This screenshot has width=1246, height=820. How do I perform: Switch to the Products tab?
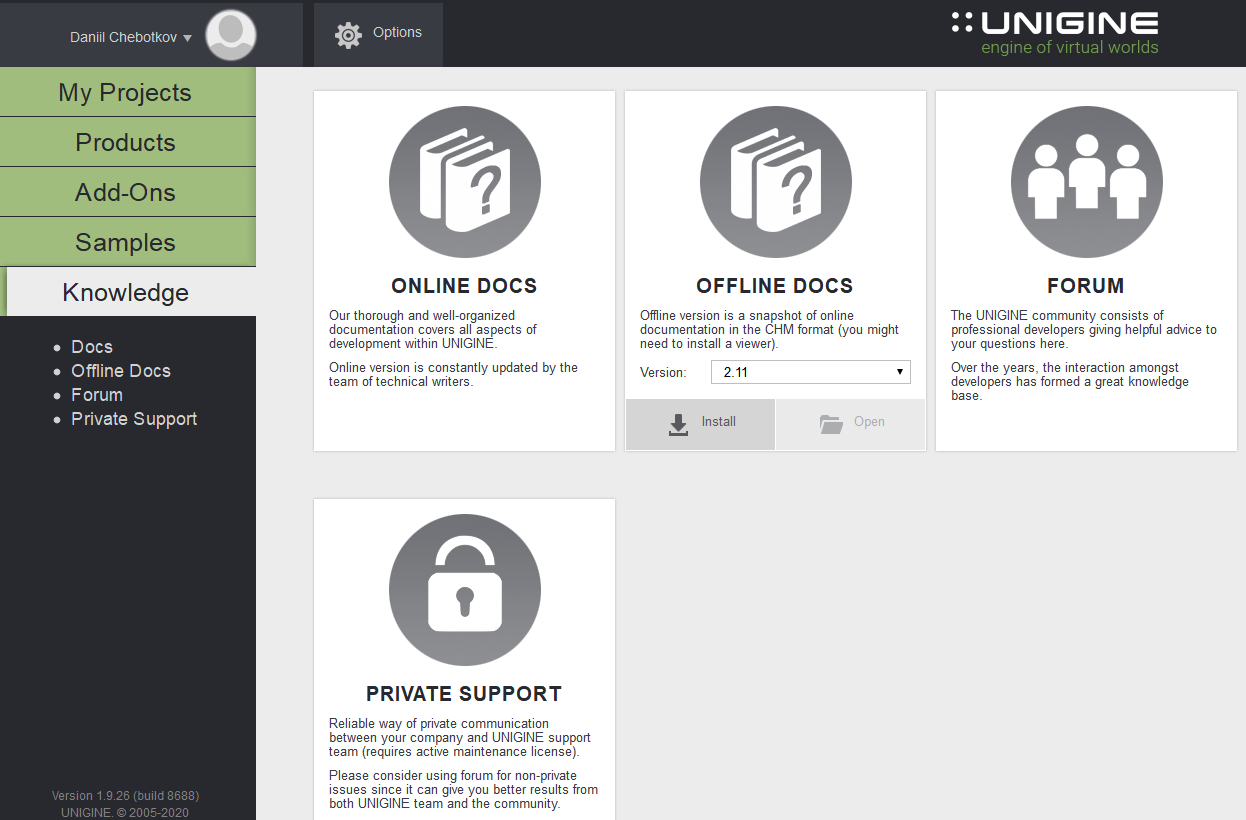(125, 142)
